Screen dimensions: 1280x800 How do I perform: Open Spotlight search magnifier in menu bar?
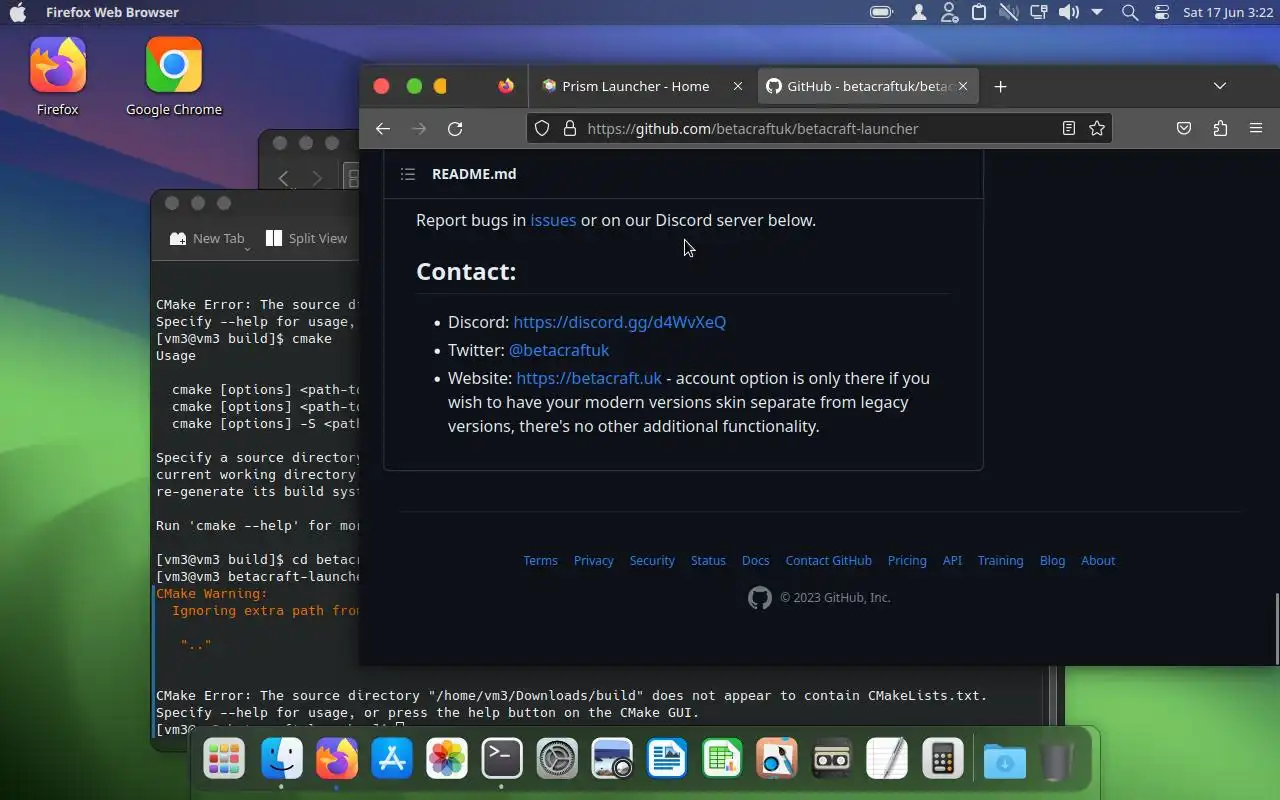1130,13
